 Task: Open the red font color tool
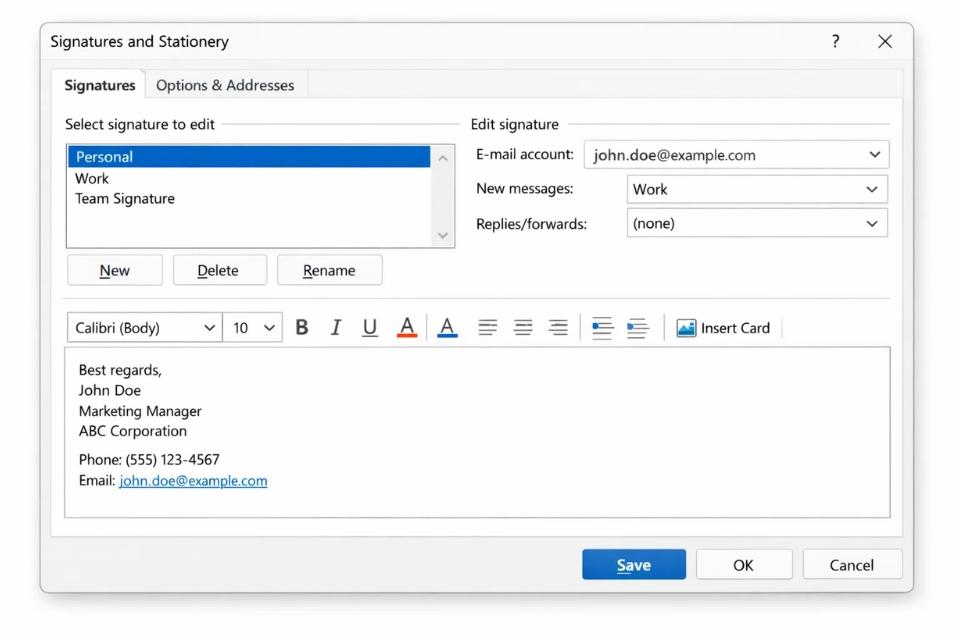click(x=406, y=327)
